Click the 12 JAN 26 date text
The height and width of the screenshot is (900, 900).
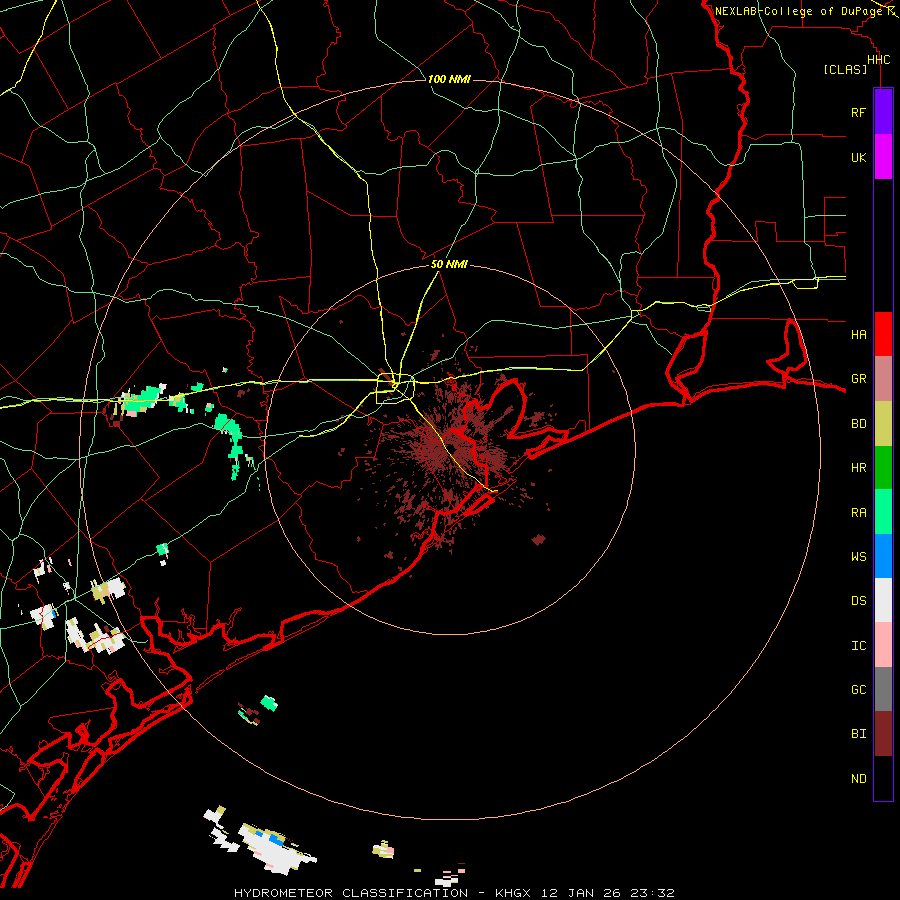tap(583, 893)
